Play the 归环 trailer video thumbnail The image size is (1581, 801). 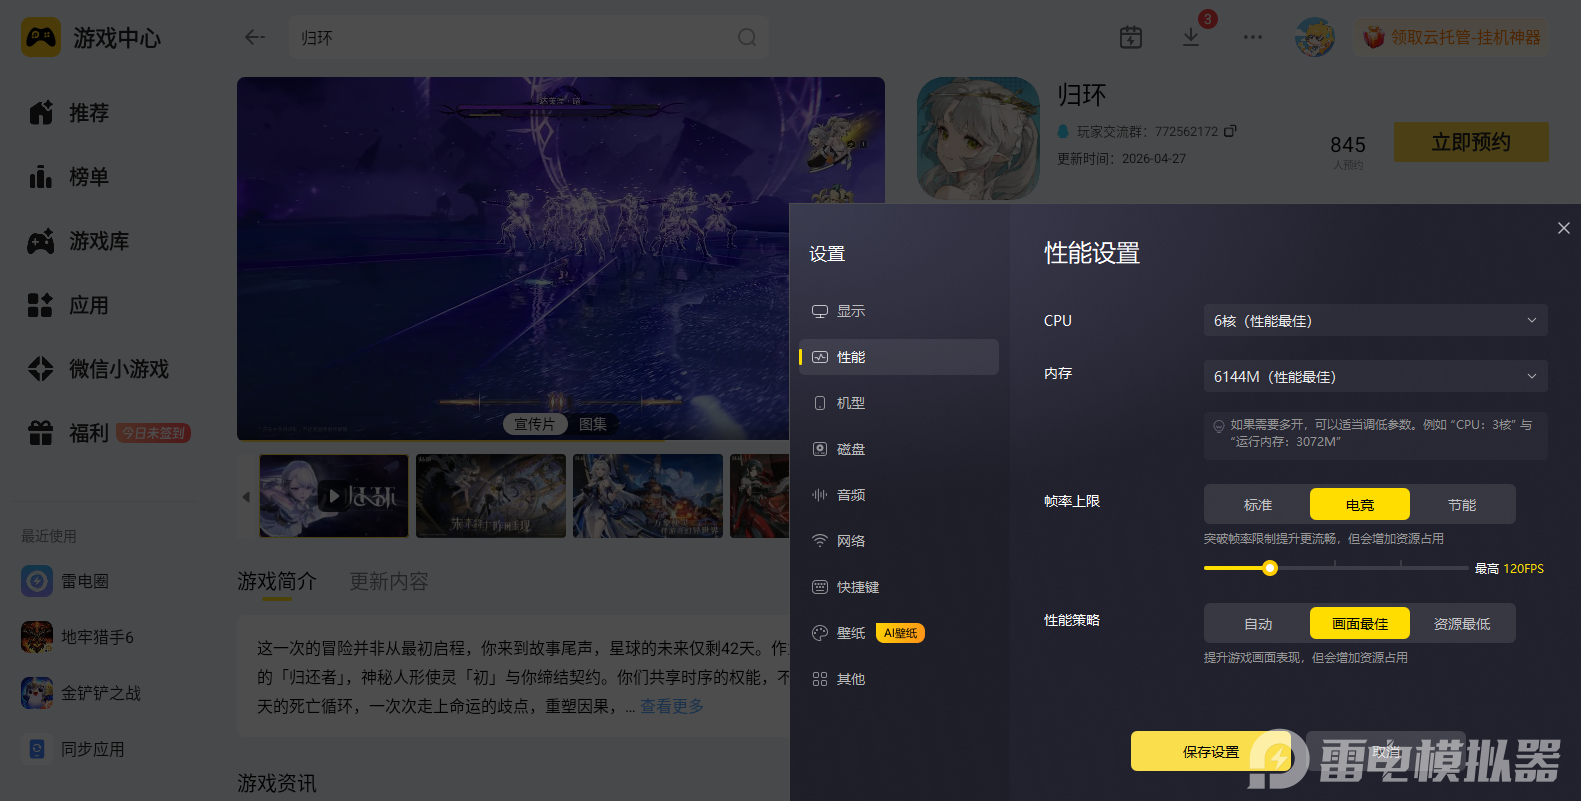pos(334,496)
